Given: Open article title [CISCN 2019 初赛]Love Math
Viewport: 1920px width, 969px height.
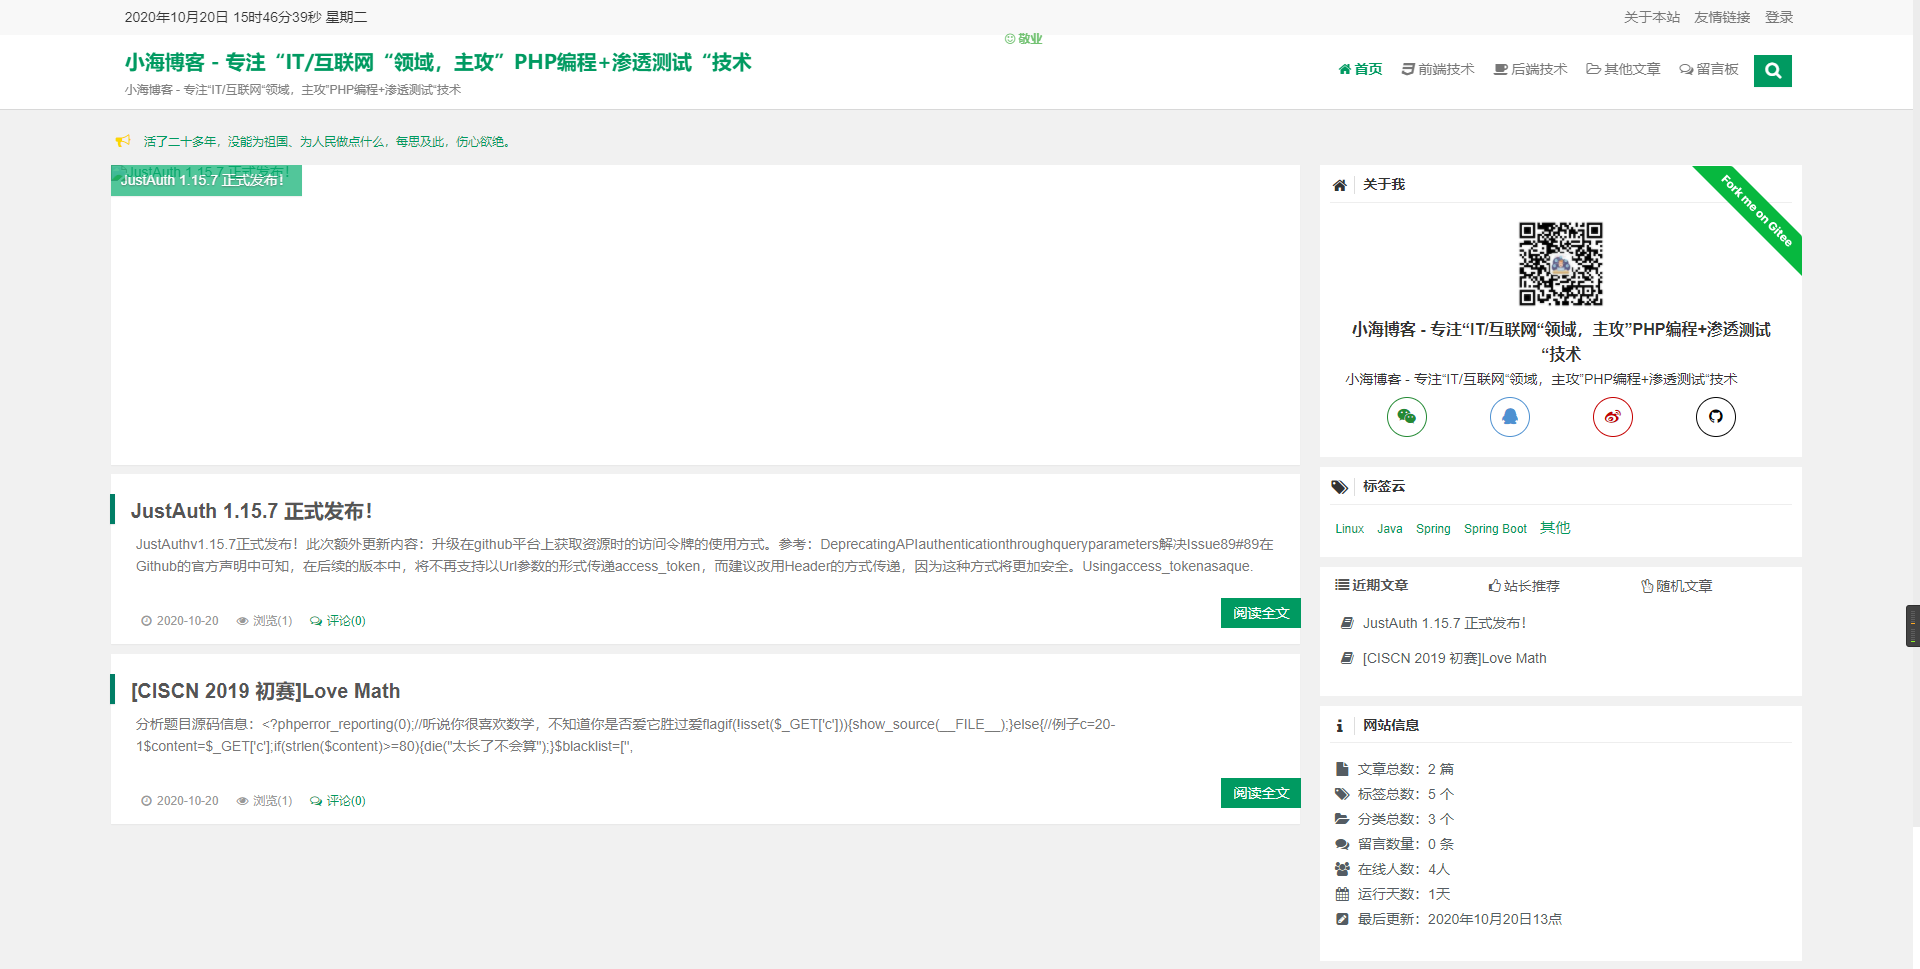Looking at the screenshot, I should coord(265,691).
